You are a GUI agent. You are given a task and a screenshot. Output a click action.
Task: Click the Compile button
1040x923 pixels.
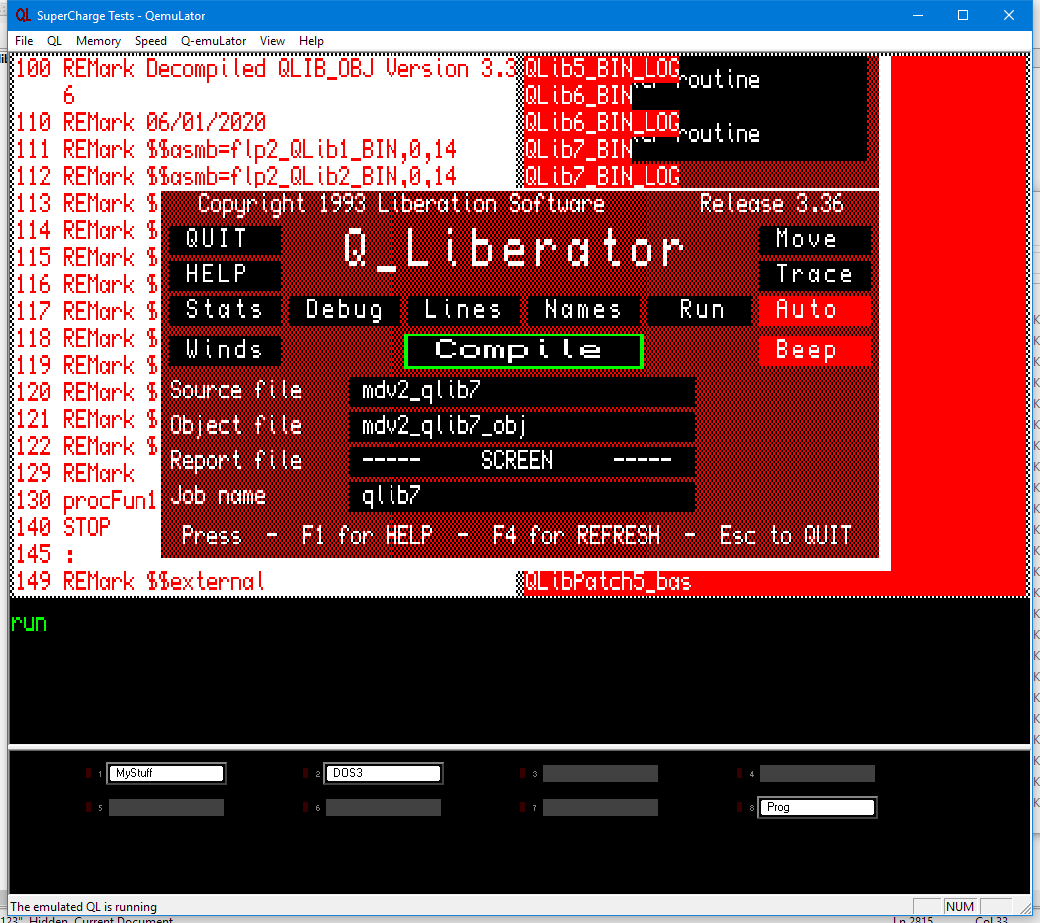[x=523, y=350]
